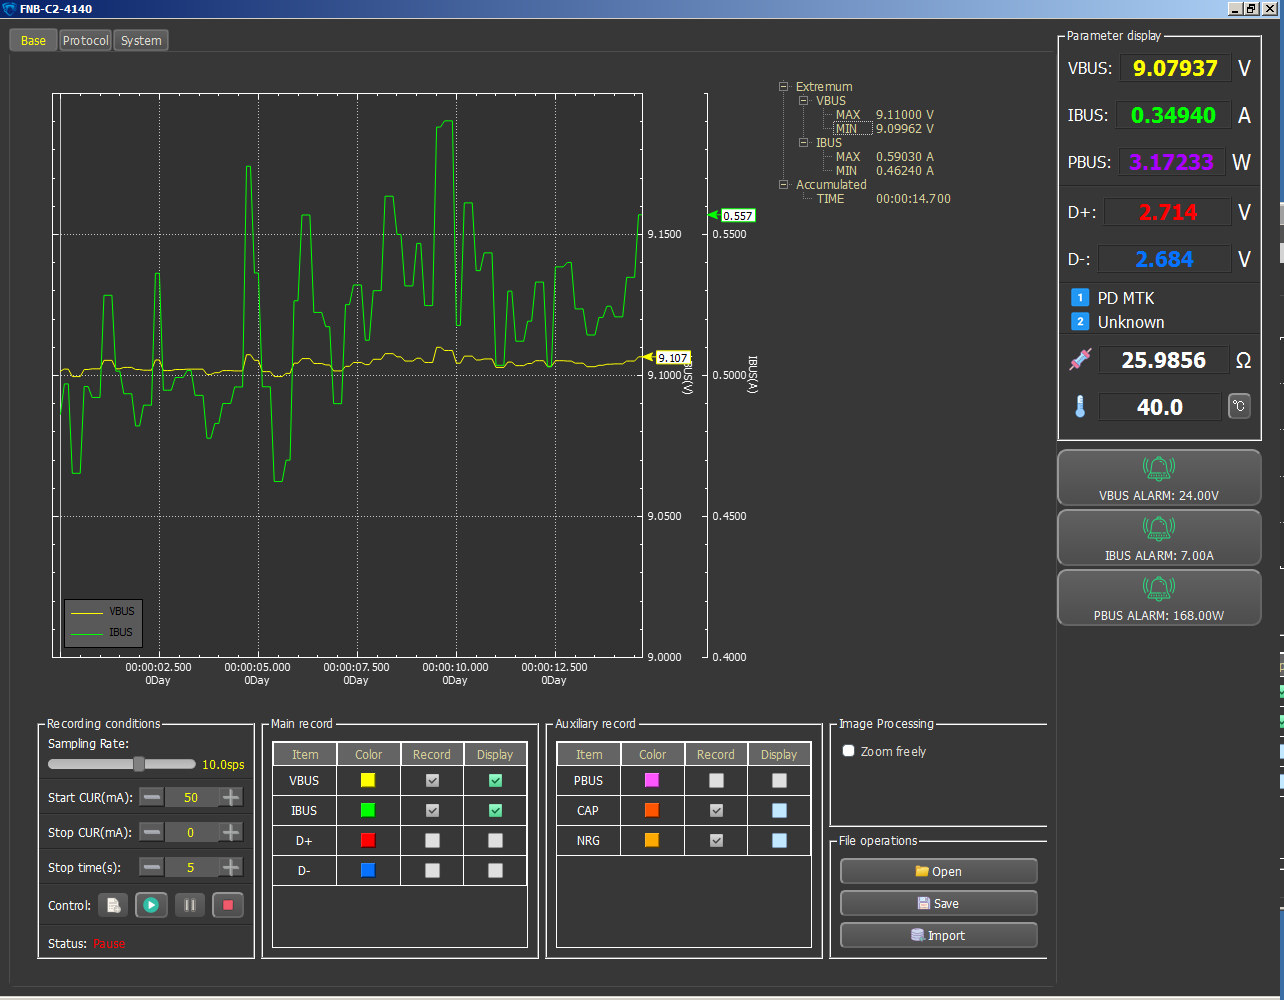Toggle the D+ Record checkbox
This screenshot has width=1284, height=1000.
tap(432, 841)
